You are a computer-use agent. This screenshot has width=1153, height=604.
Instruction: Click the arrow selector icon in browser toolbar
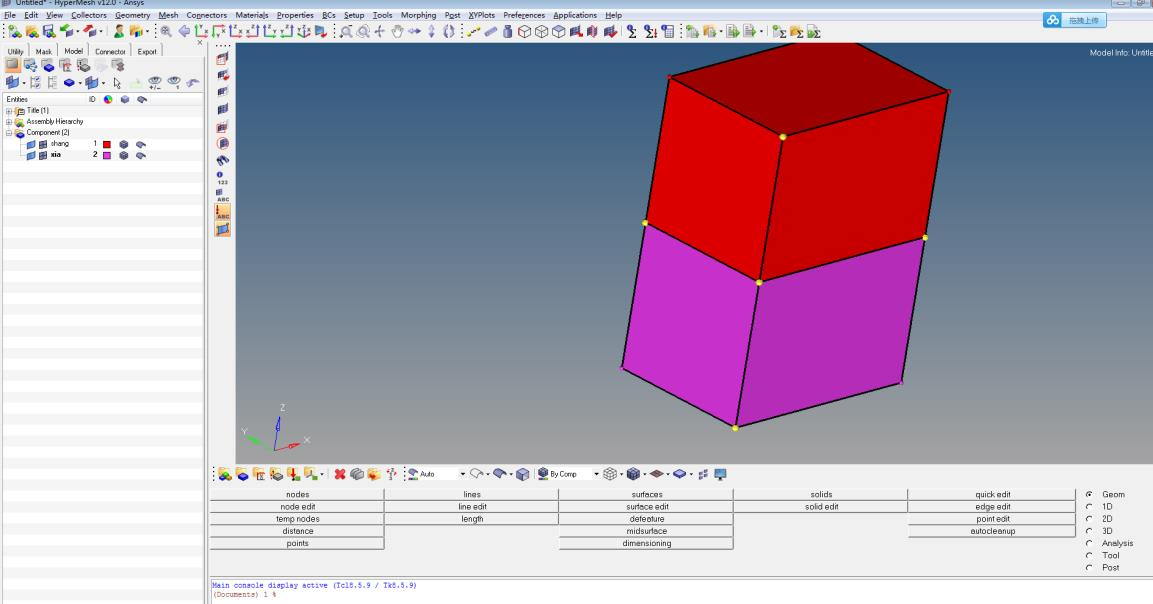point(115,85)
